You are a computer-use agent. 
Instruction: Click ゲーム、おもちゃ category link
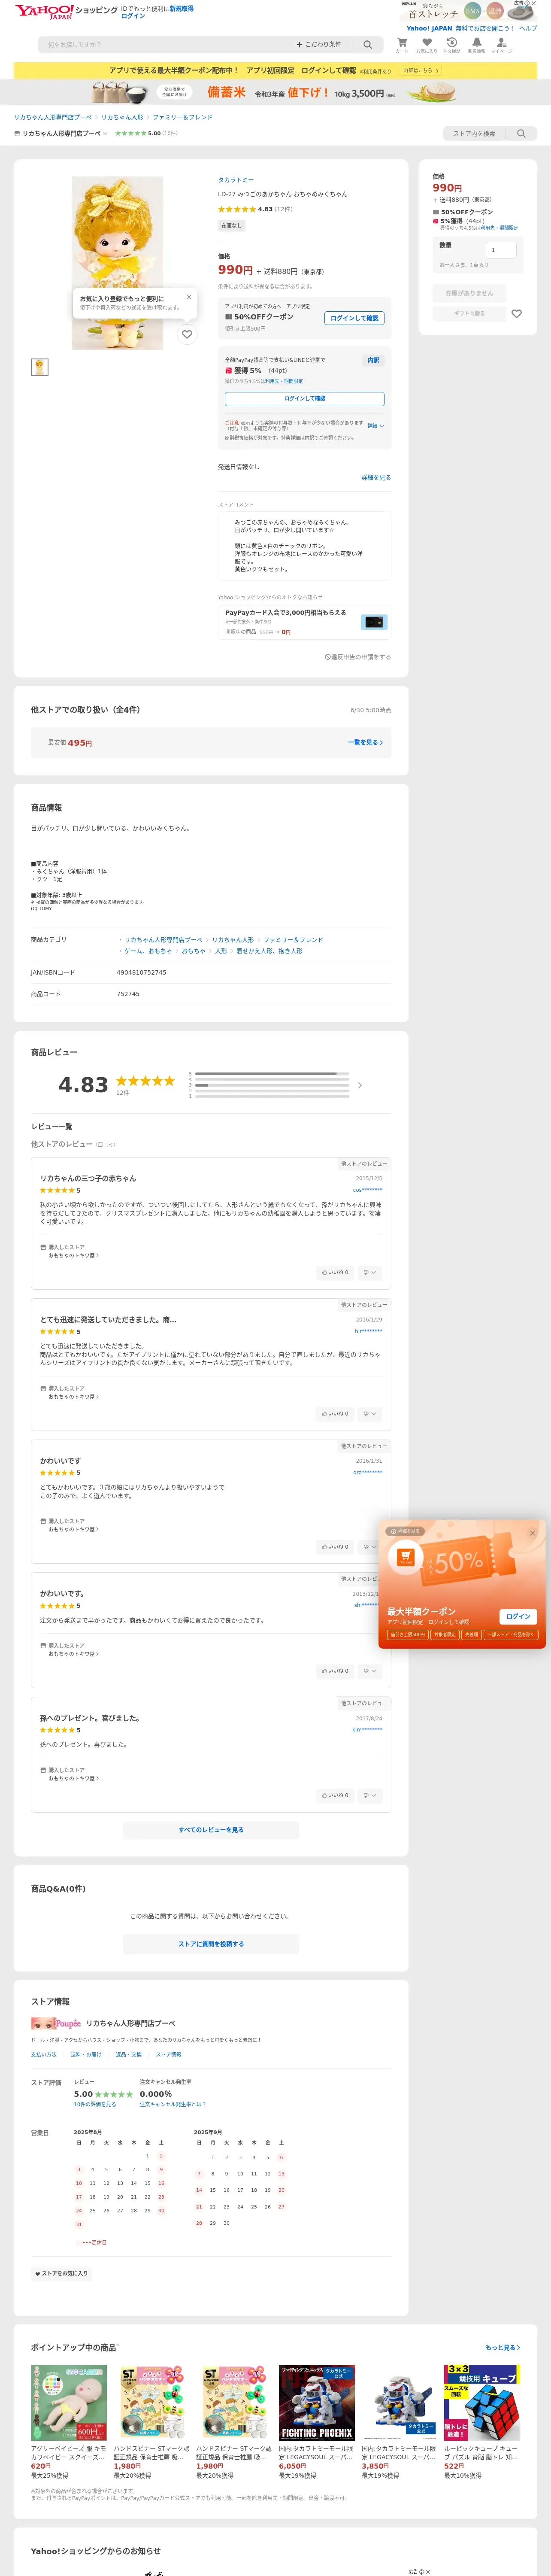(148, 951)
